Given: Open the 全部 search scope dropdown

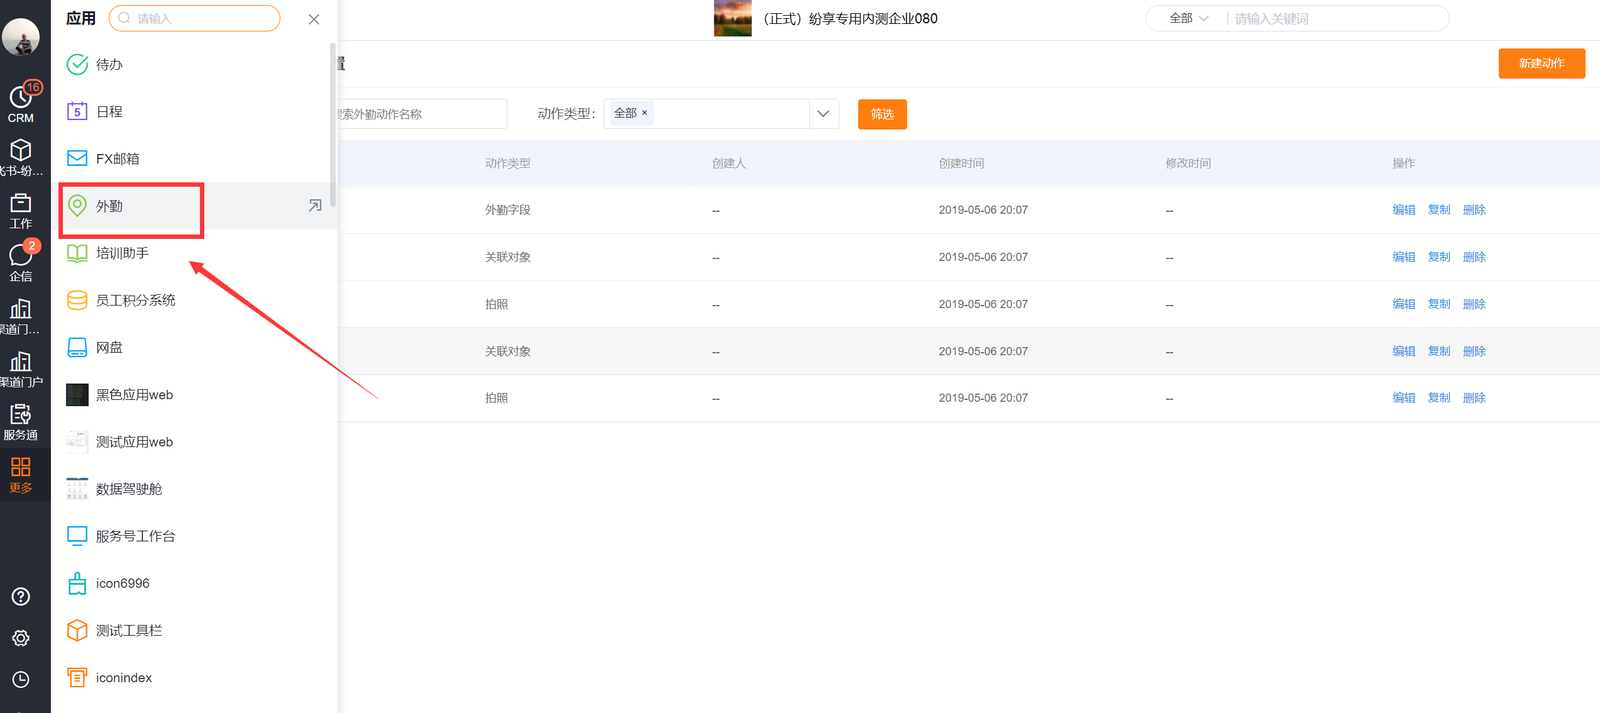Looking at the screenshot, I should (1188, 19).
